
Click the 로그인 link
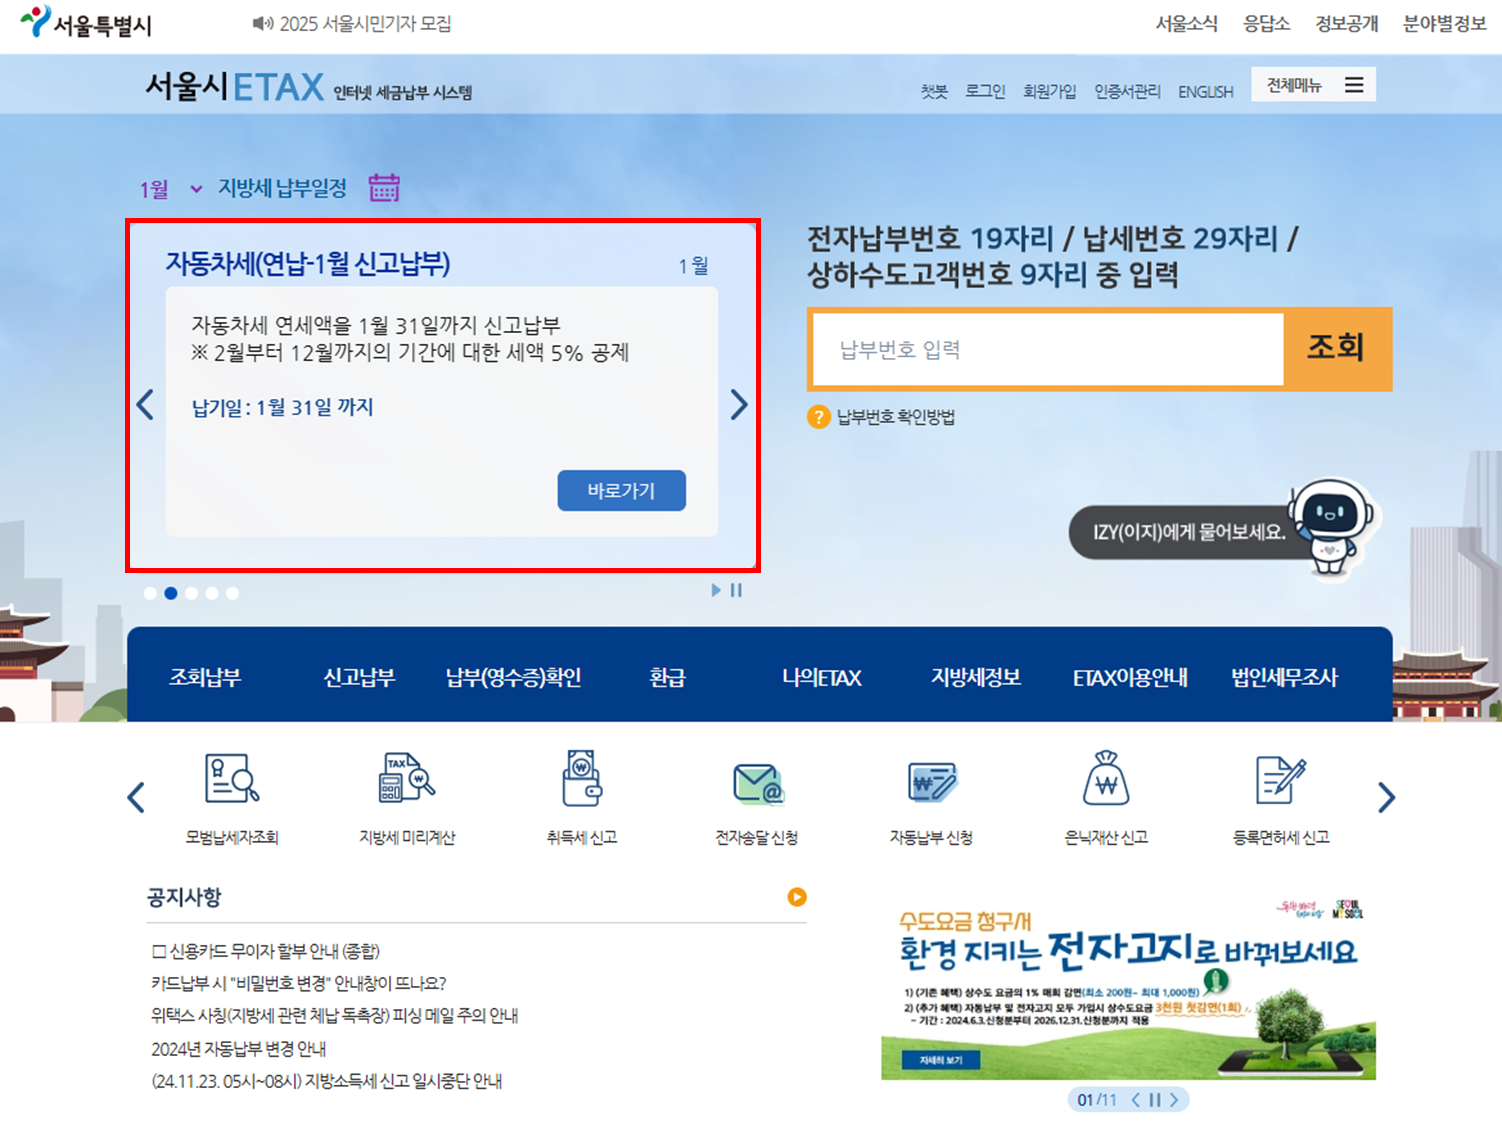point(985,91)
